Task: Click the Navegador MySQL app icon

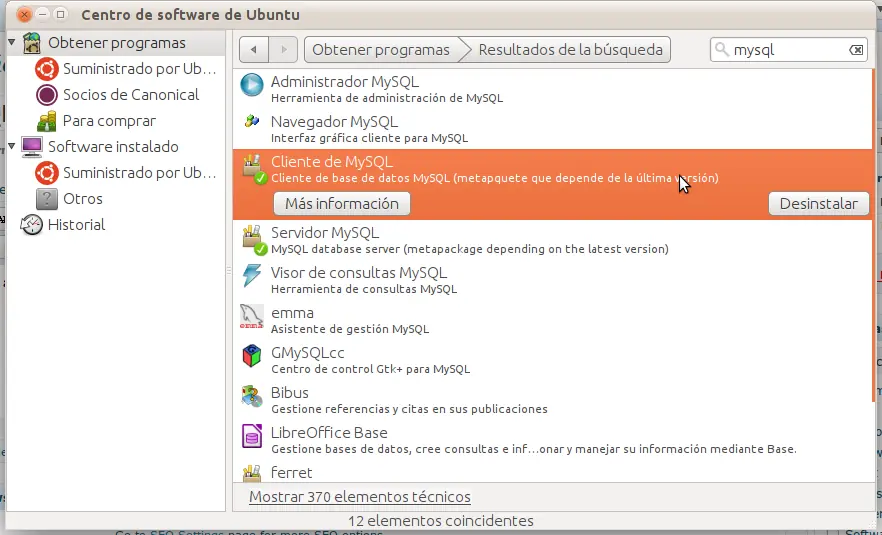Action: pyautogui.click(x=251, y=120)
